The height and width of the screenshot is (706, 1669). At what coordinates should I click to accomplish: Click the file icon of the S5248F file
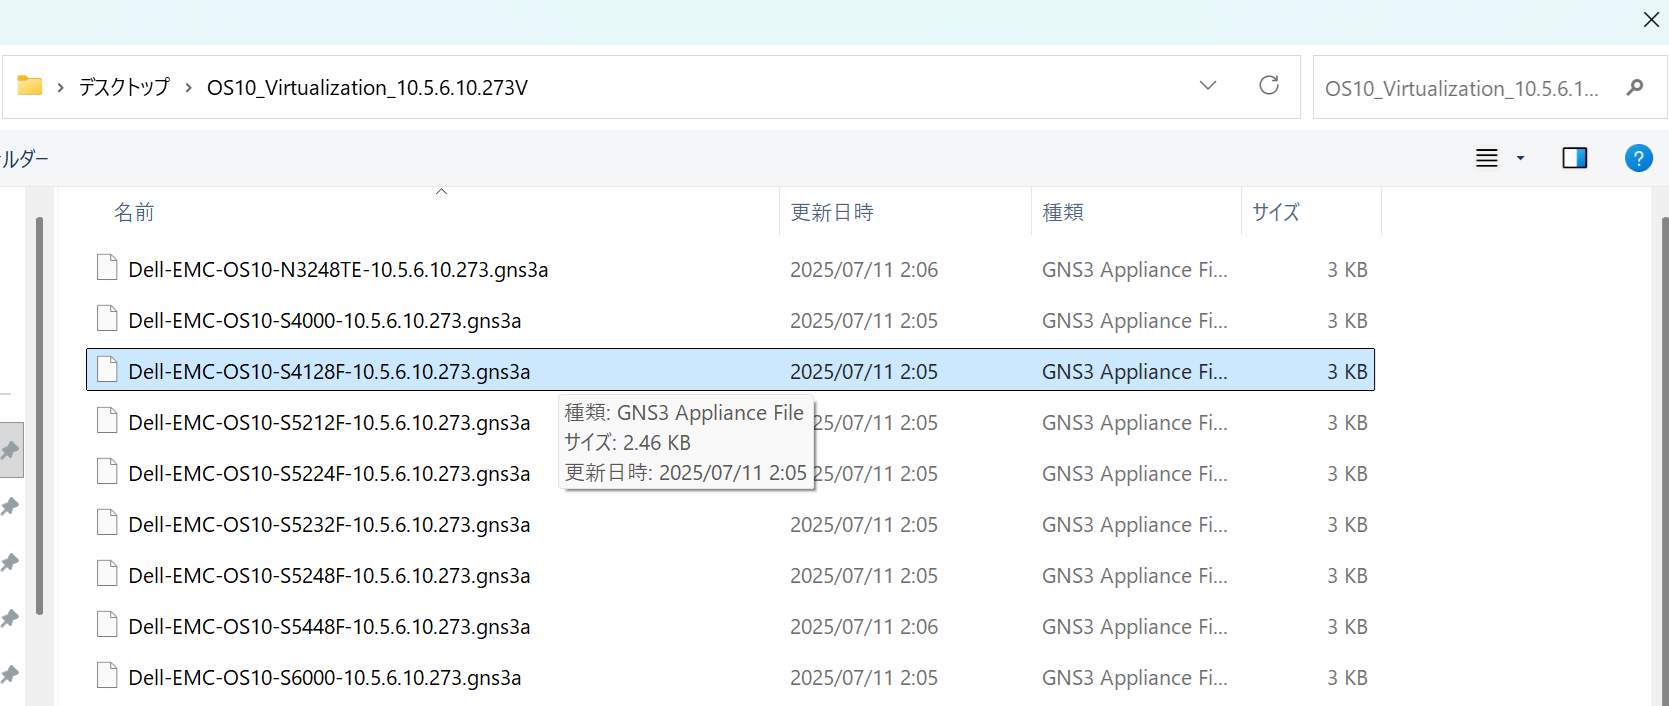pyautogui.click(x=107, y=573)
